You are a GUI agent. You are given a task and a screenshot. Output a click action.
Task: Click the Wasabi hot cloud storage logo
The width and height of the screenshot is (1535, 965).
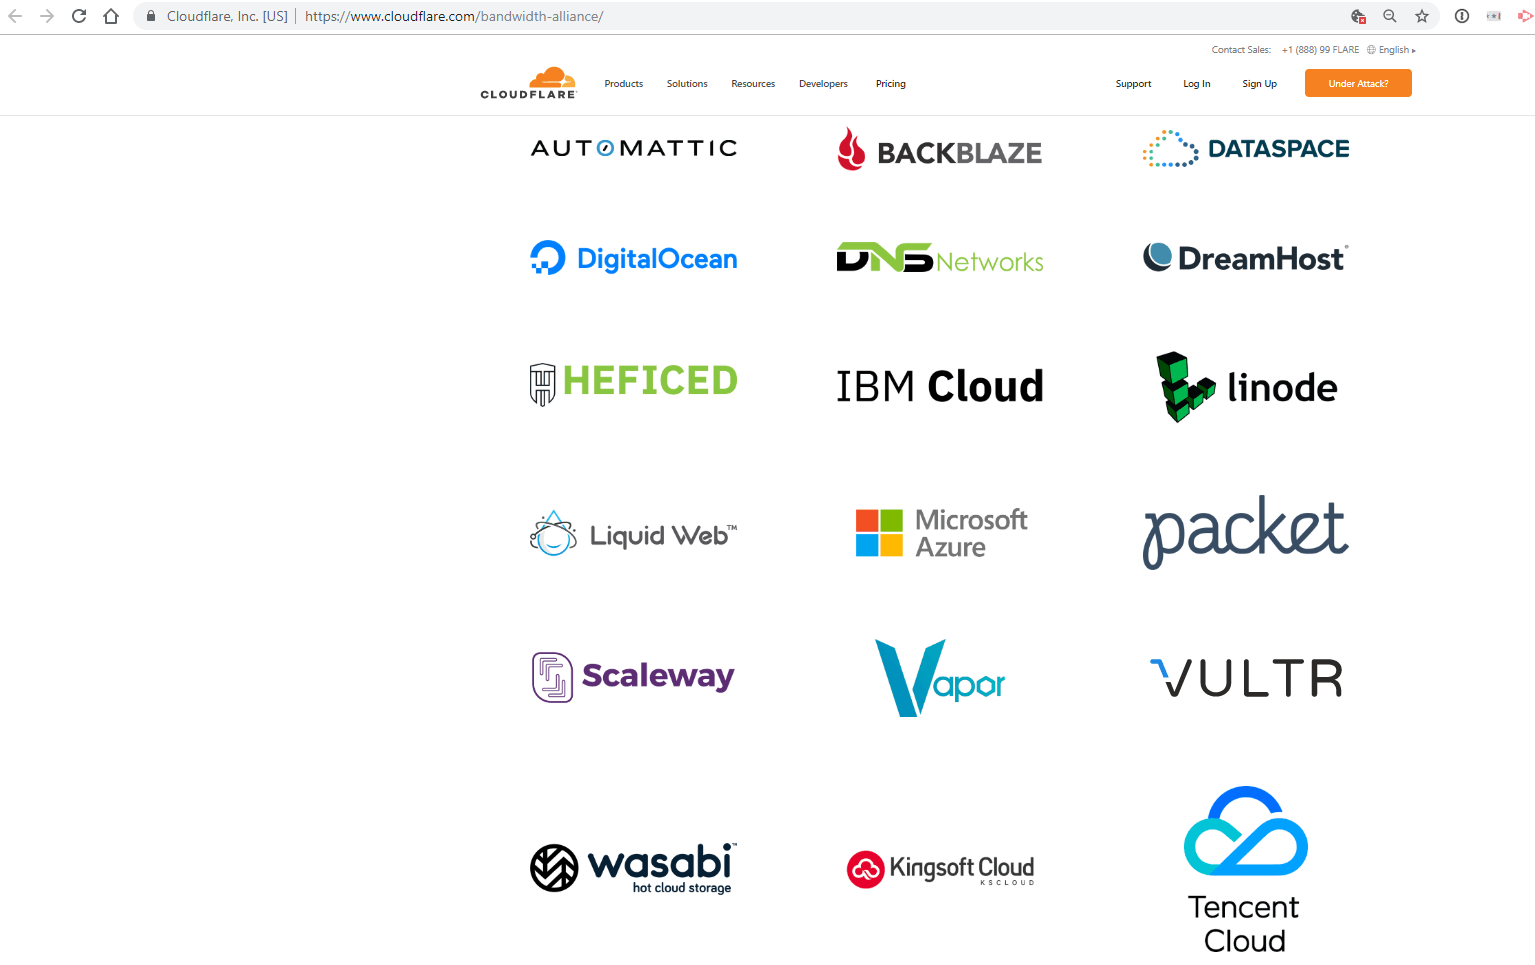tap(632, 868)
